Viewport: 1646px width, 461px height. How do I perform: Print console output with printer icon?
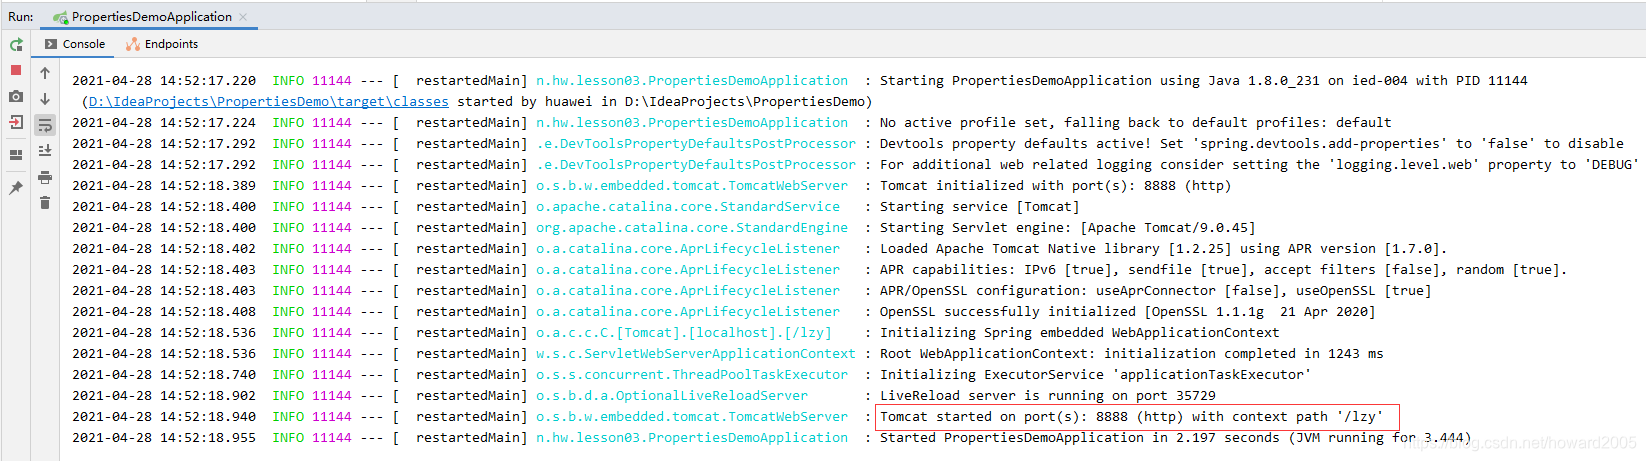click(45, 177)
